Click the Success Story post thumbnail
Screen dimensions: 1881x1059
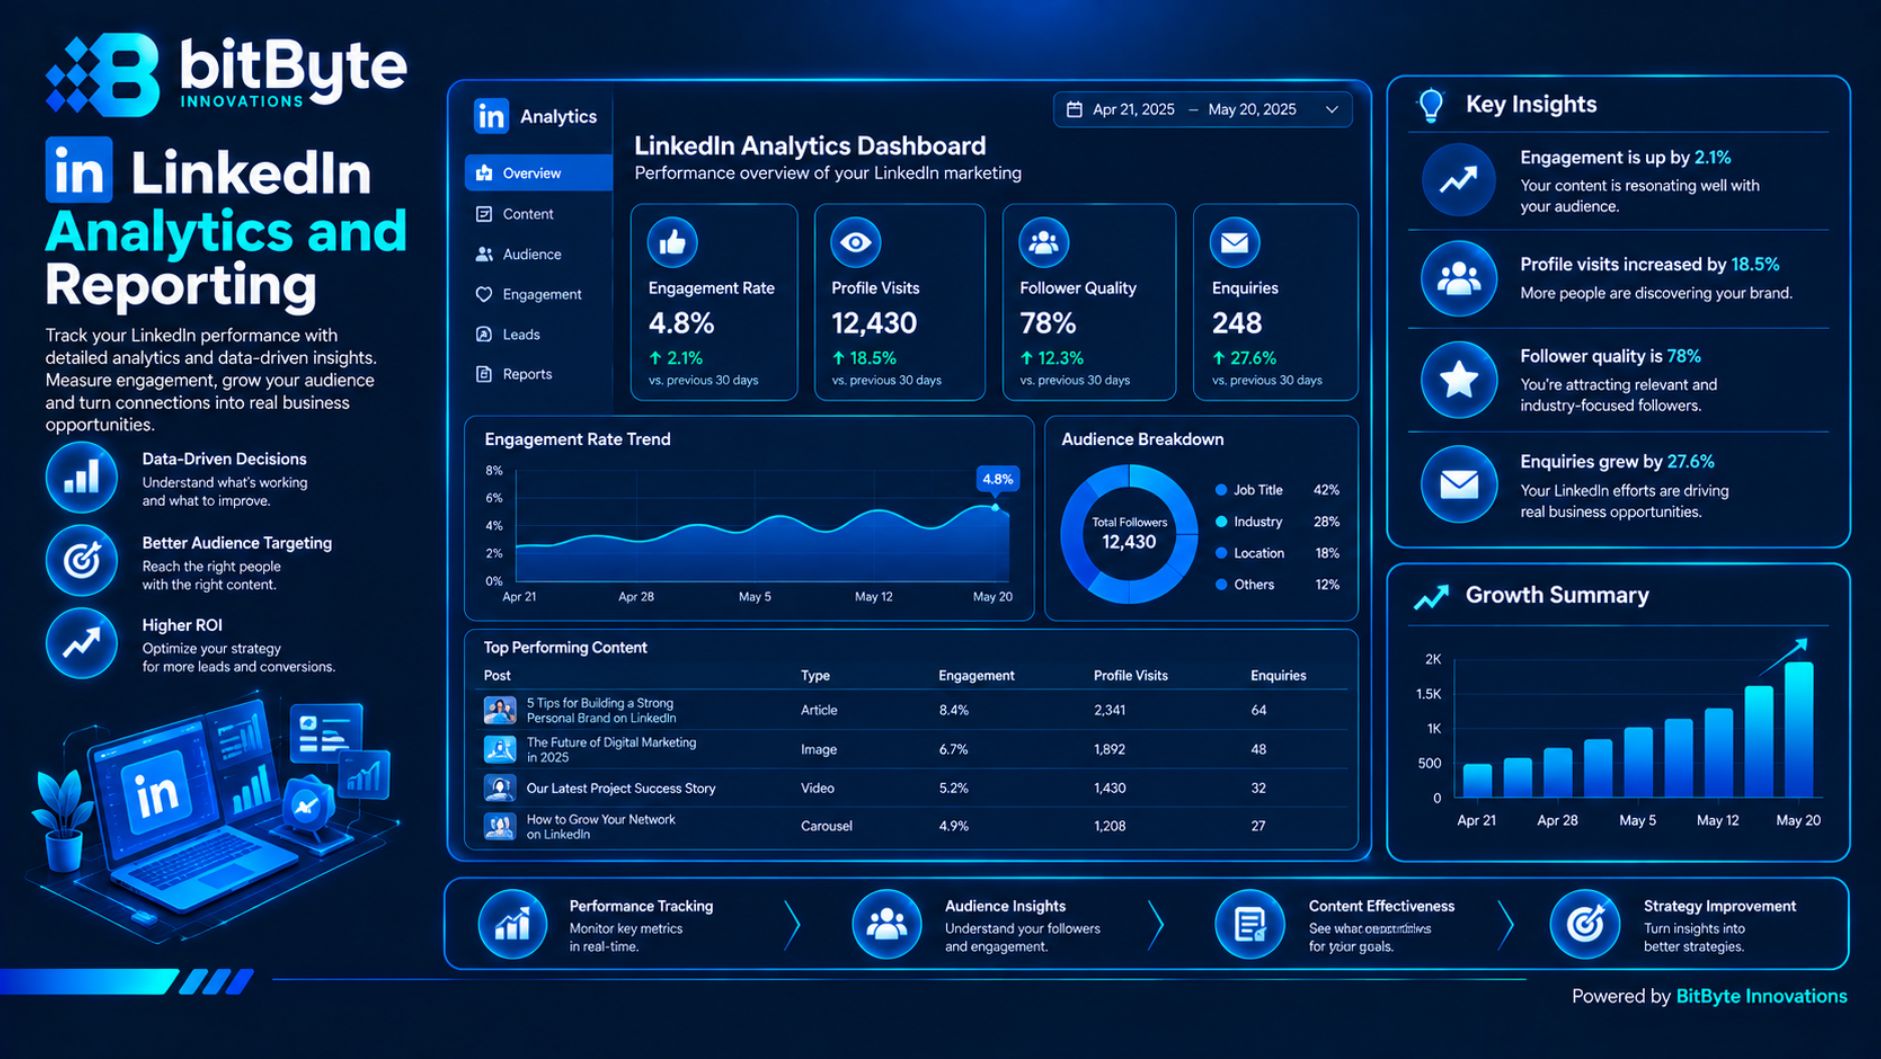500,788
